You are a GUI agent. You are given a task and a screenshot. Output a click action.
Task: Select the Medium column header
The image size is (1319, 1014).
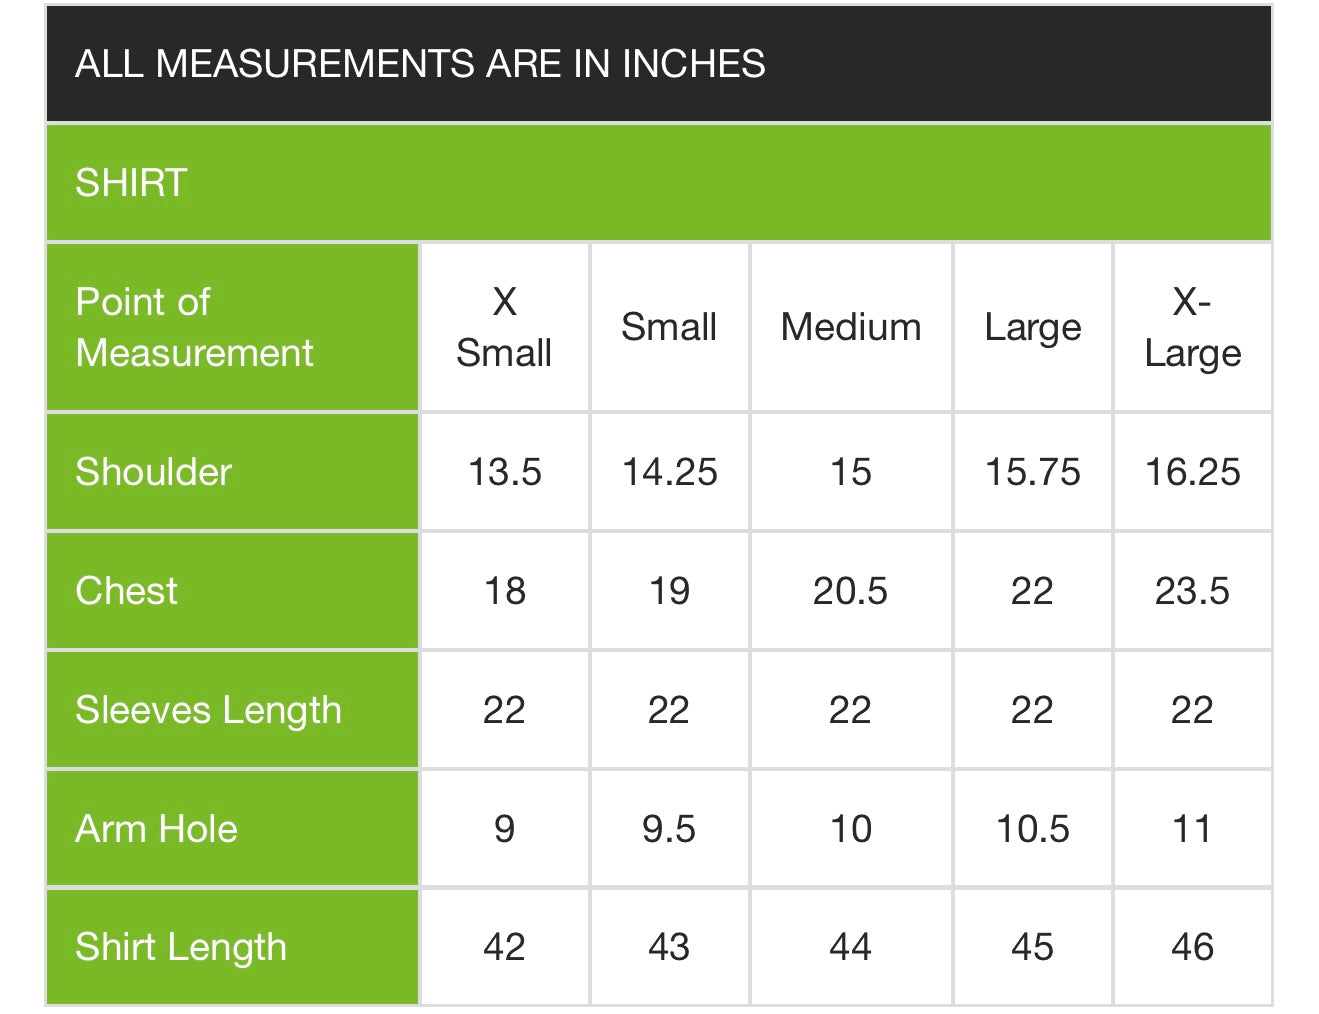[851, 327]
